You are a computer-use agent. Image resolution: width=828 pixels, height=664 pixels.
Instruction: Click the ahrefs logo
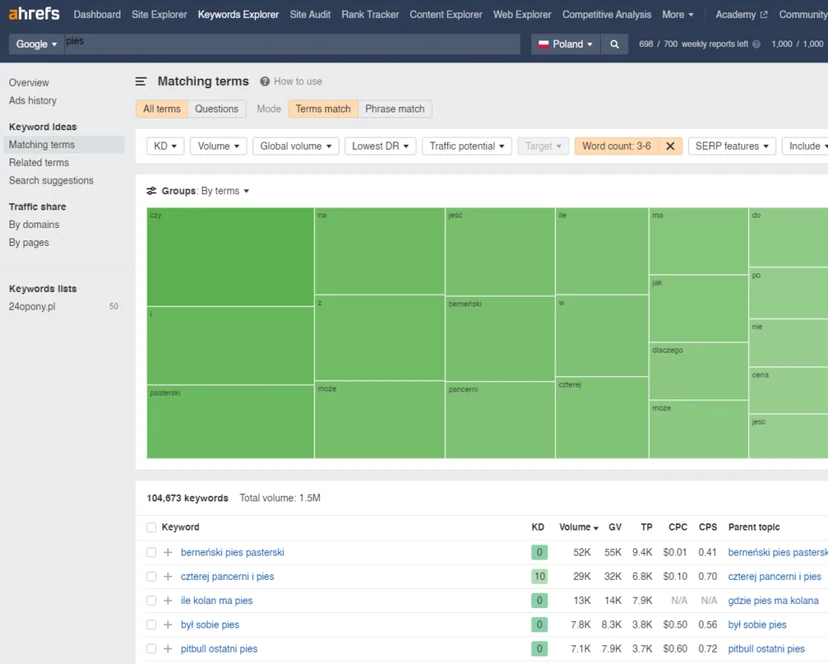click(34, 14)
